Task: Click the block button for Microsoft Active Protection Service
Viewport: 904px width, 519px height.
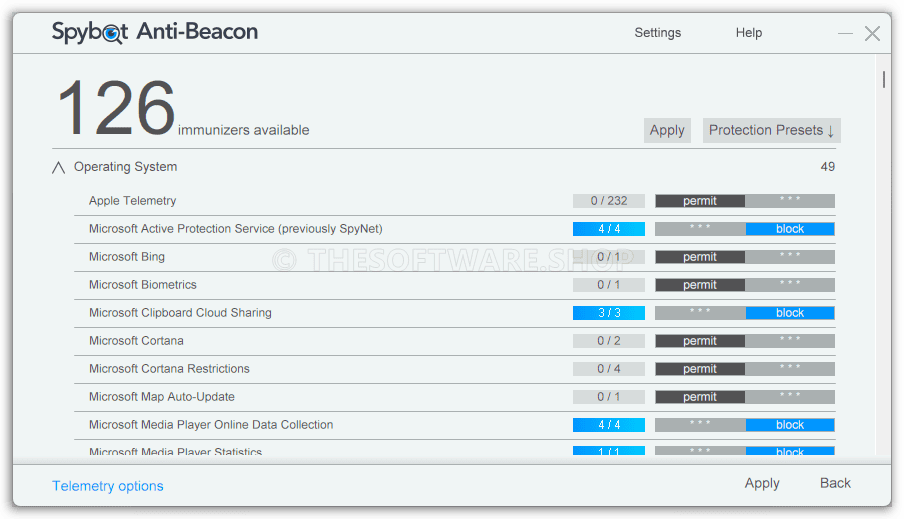Action: pyautogui.click(x=790, y=229)
